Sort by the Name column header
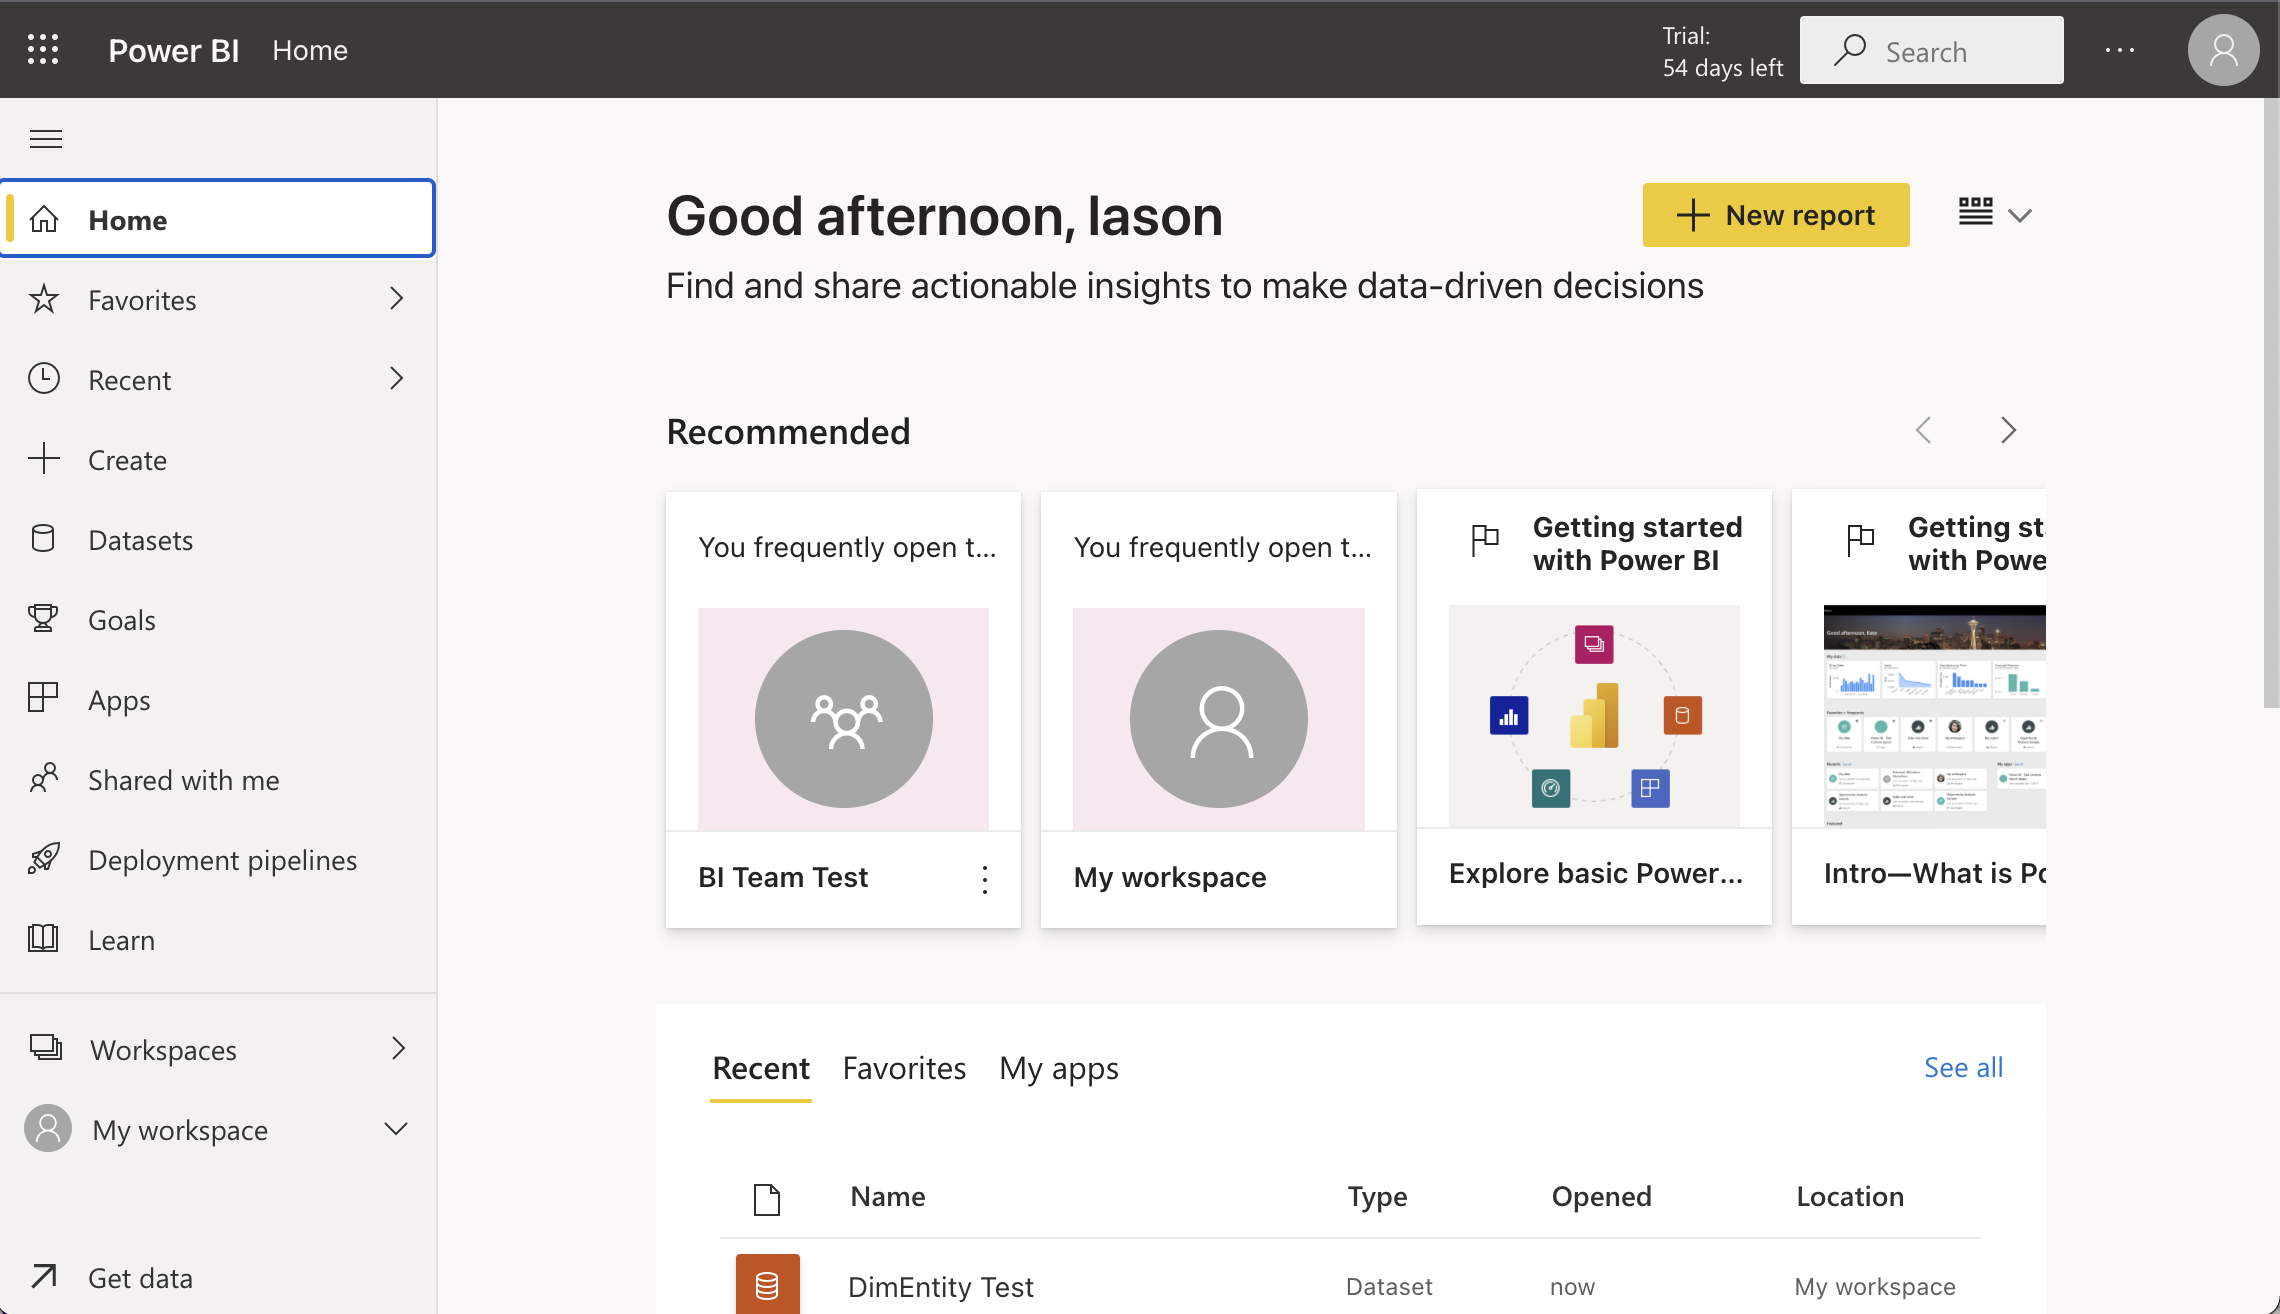Viewport: 2280px width, 1314px height. tap(888, 1197)
